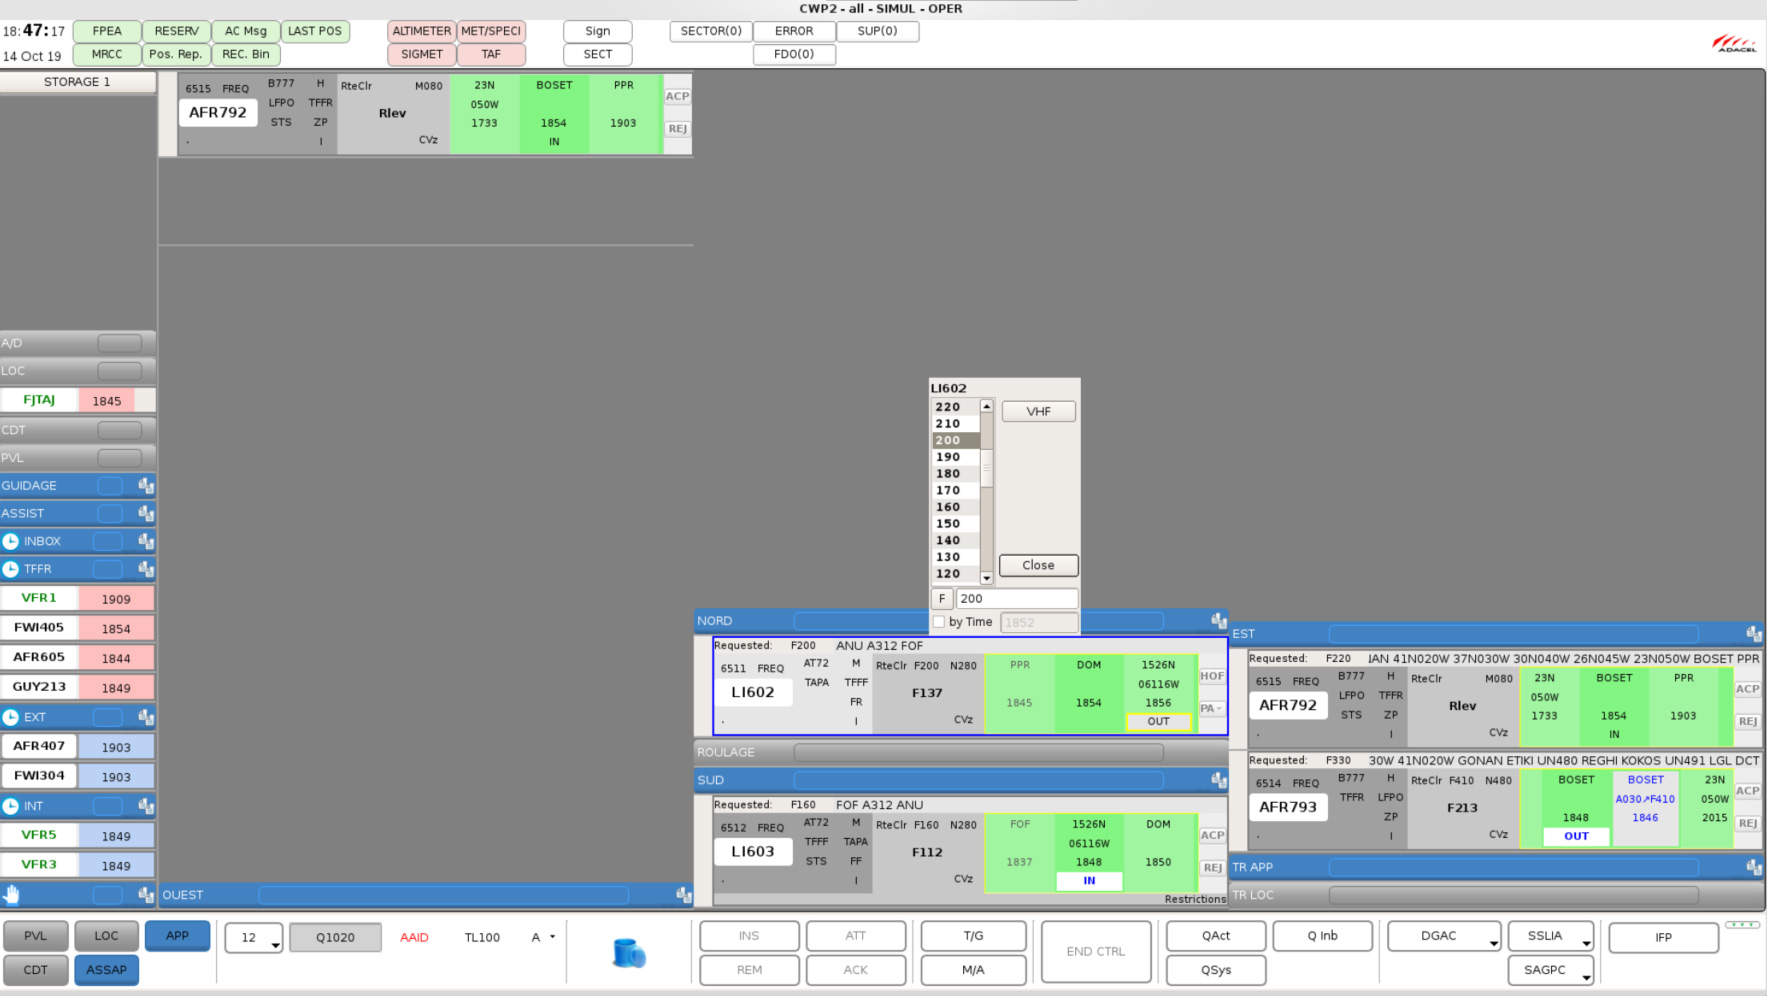Open the AC Msg menu button
The width and height of the screenshot is (1767, 996).
click(x=246, y=31)
